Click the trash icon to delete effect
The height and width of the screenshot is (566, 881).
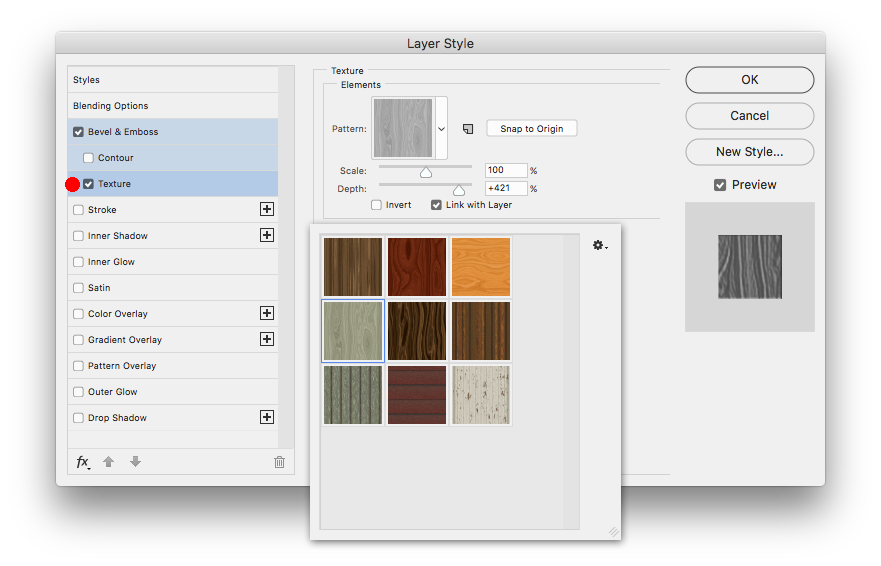(x=279, y=462)
